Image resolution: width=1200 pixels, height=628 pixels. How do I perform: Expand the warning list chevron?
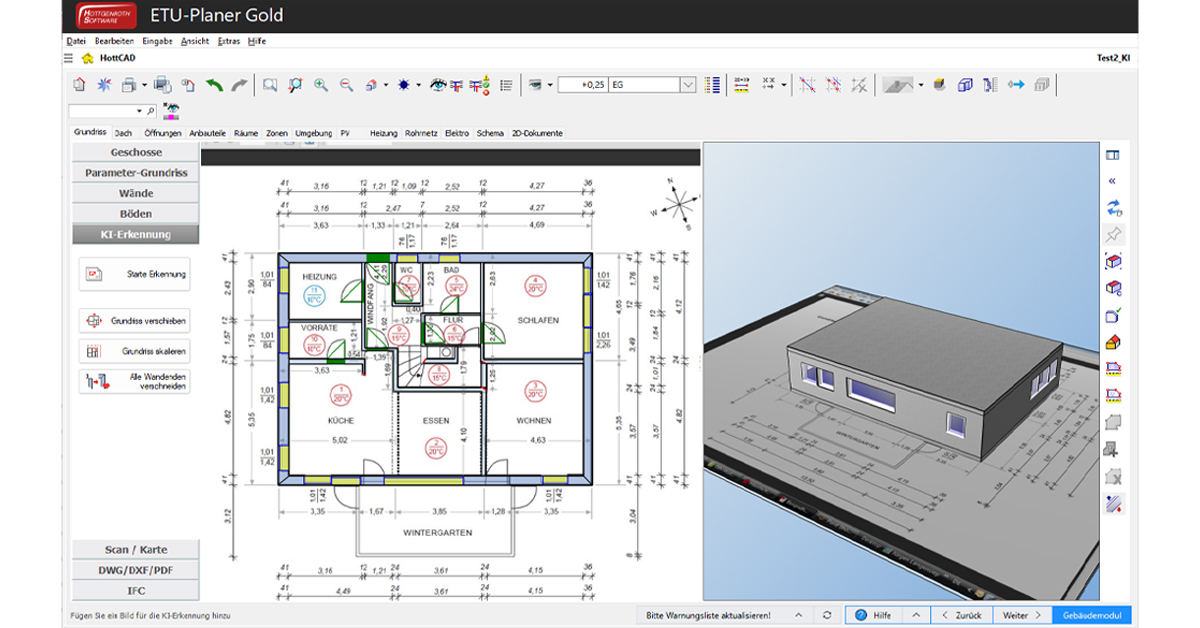(798, 615)
